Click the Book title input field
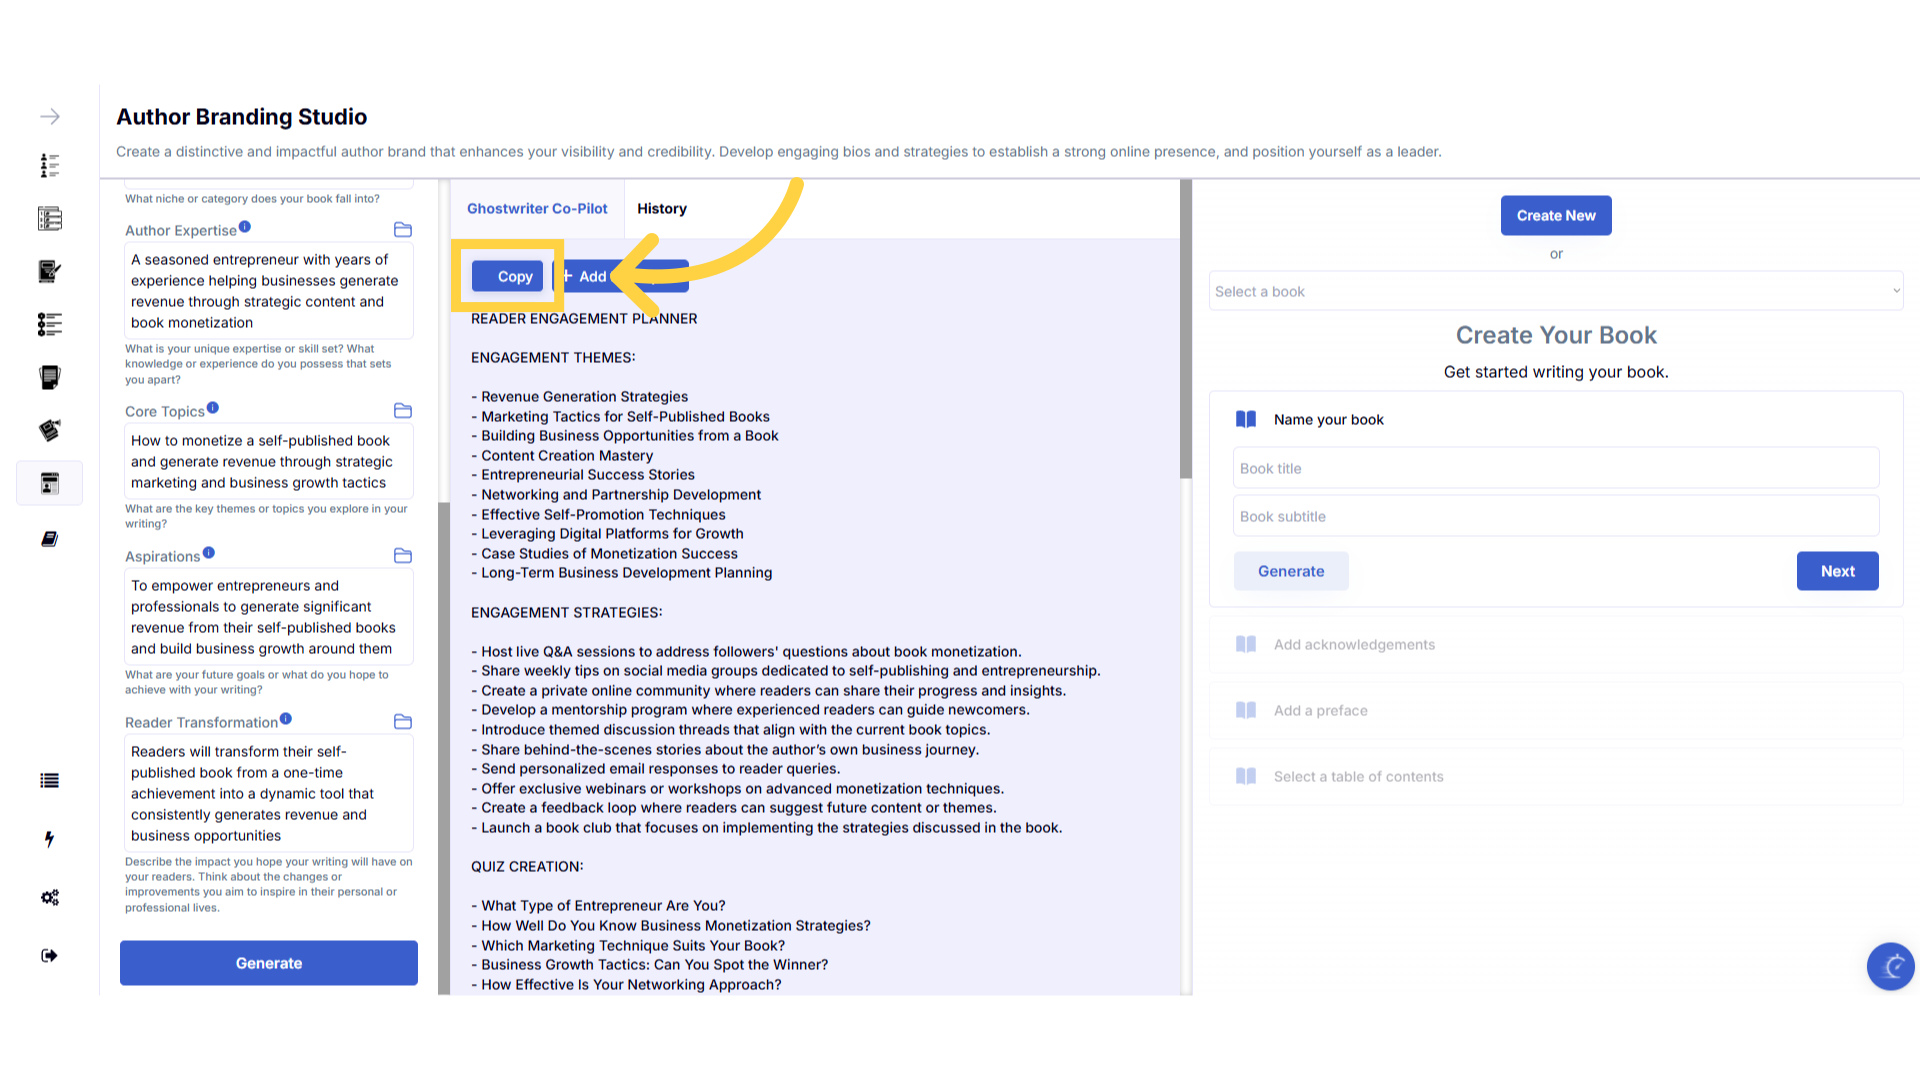Viewport: 1920px width, 1080px height. (x=1555, y=469)
